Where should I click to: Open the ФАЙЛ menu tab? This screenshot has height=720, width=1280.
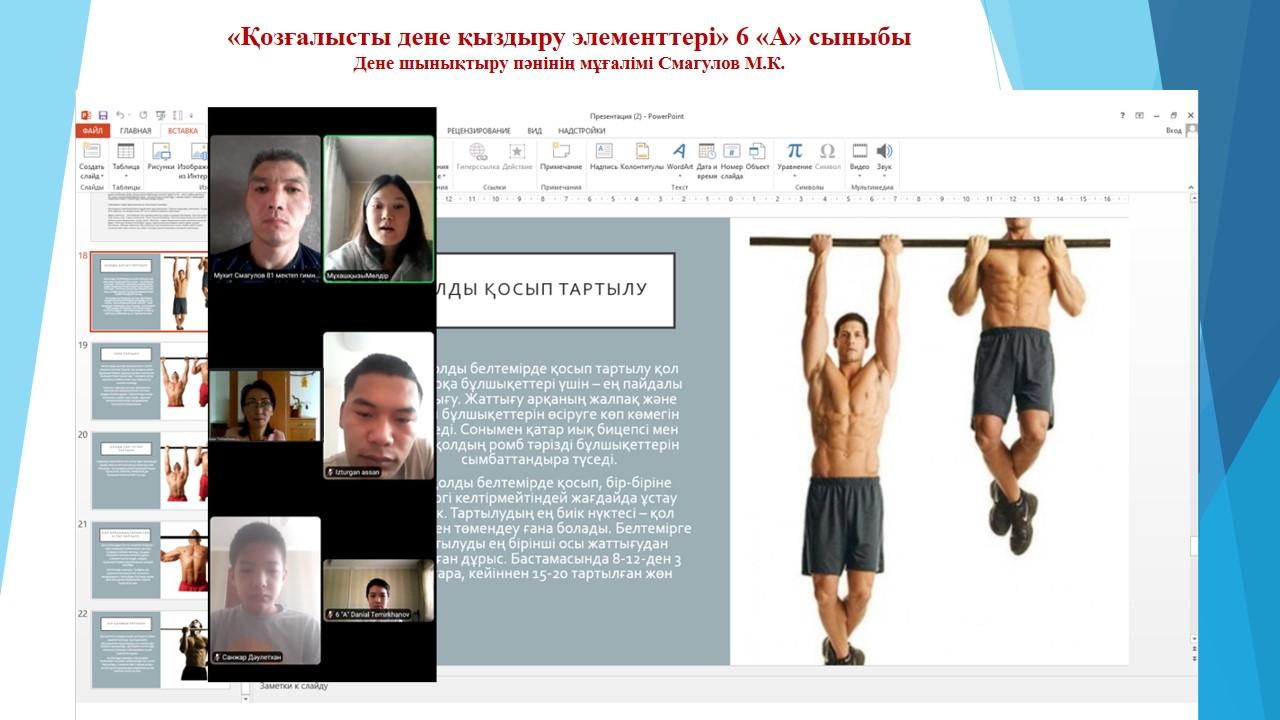click(x=92, y=131)
